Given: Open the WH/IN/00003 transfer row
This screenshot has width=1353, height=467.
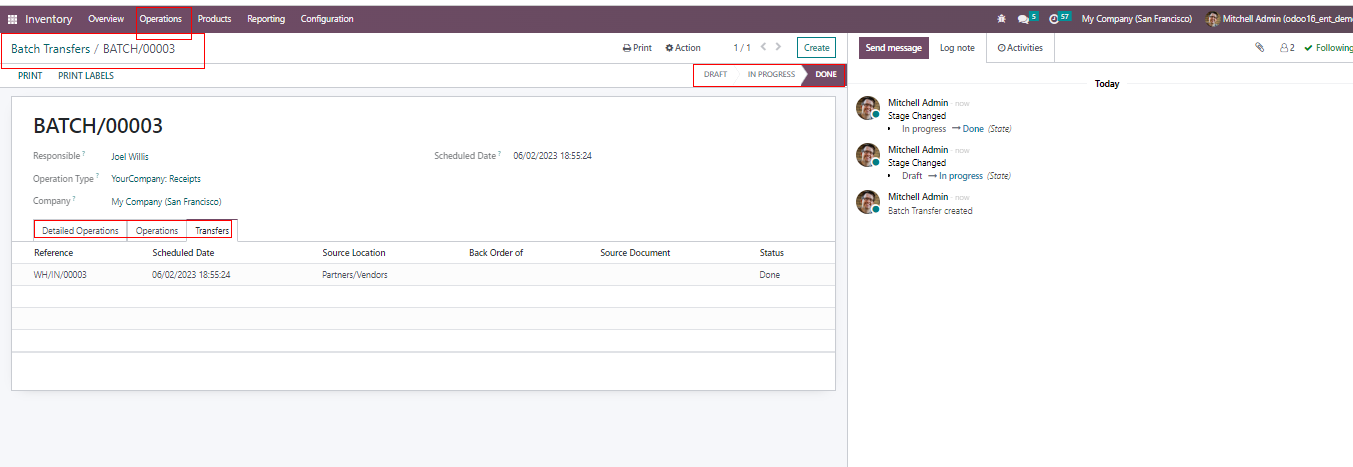Looking at the screenshot, I should click(60, 275).
